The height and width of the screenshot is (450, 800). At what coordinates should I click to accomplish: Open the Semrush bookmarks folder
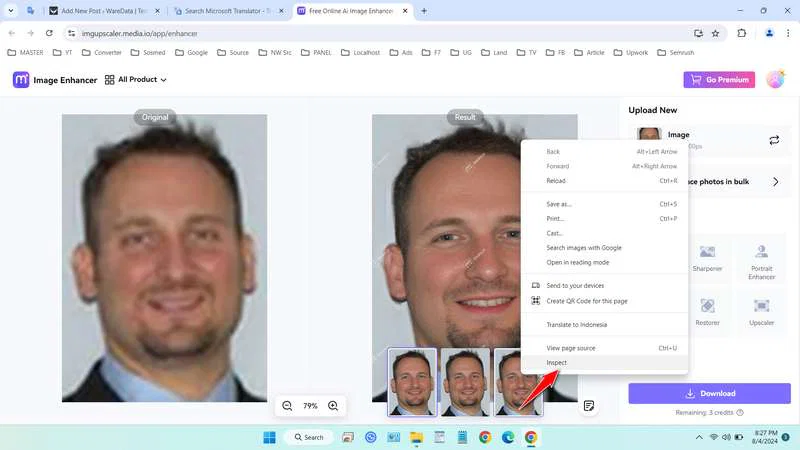click(676, 53)
